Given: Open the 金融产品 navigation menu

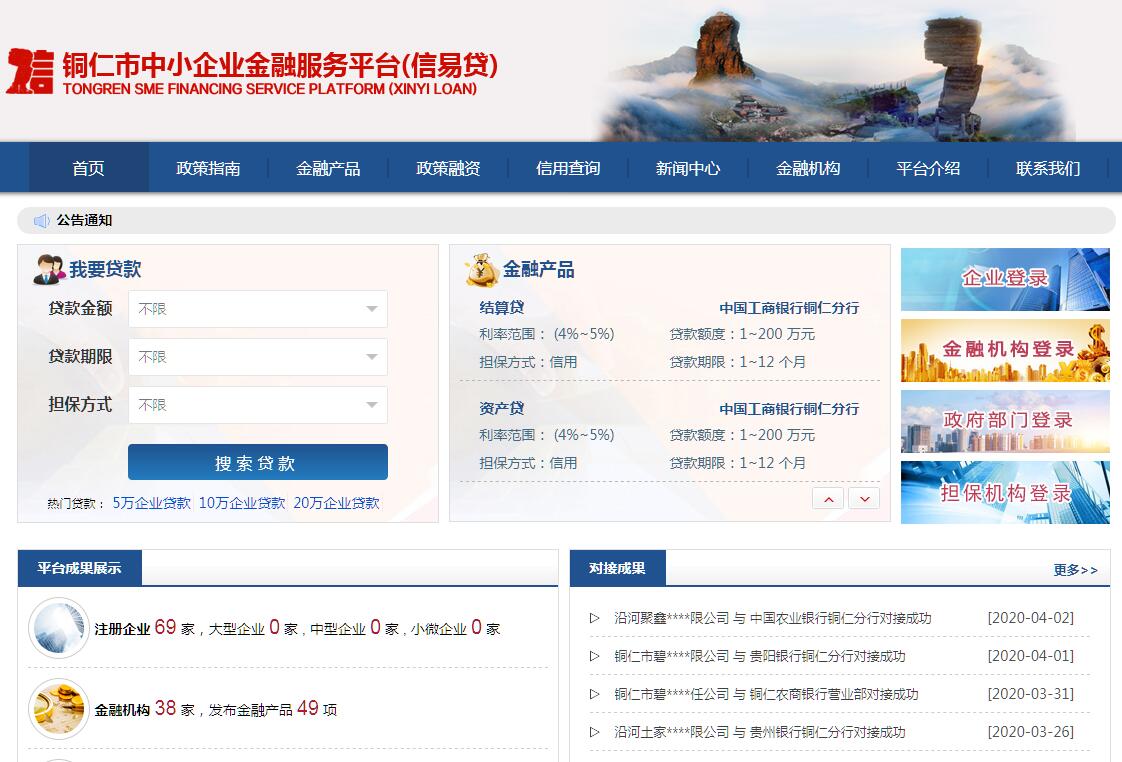Looking at the screenshot, I should 328,168.
